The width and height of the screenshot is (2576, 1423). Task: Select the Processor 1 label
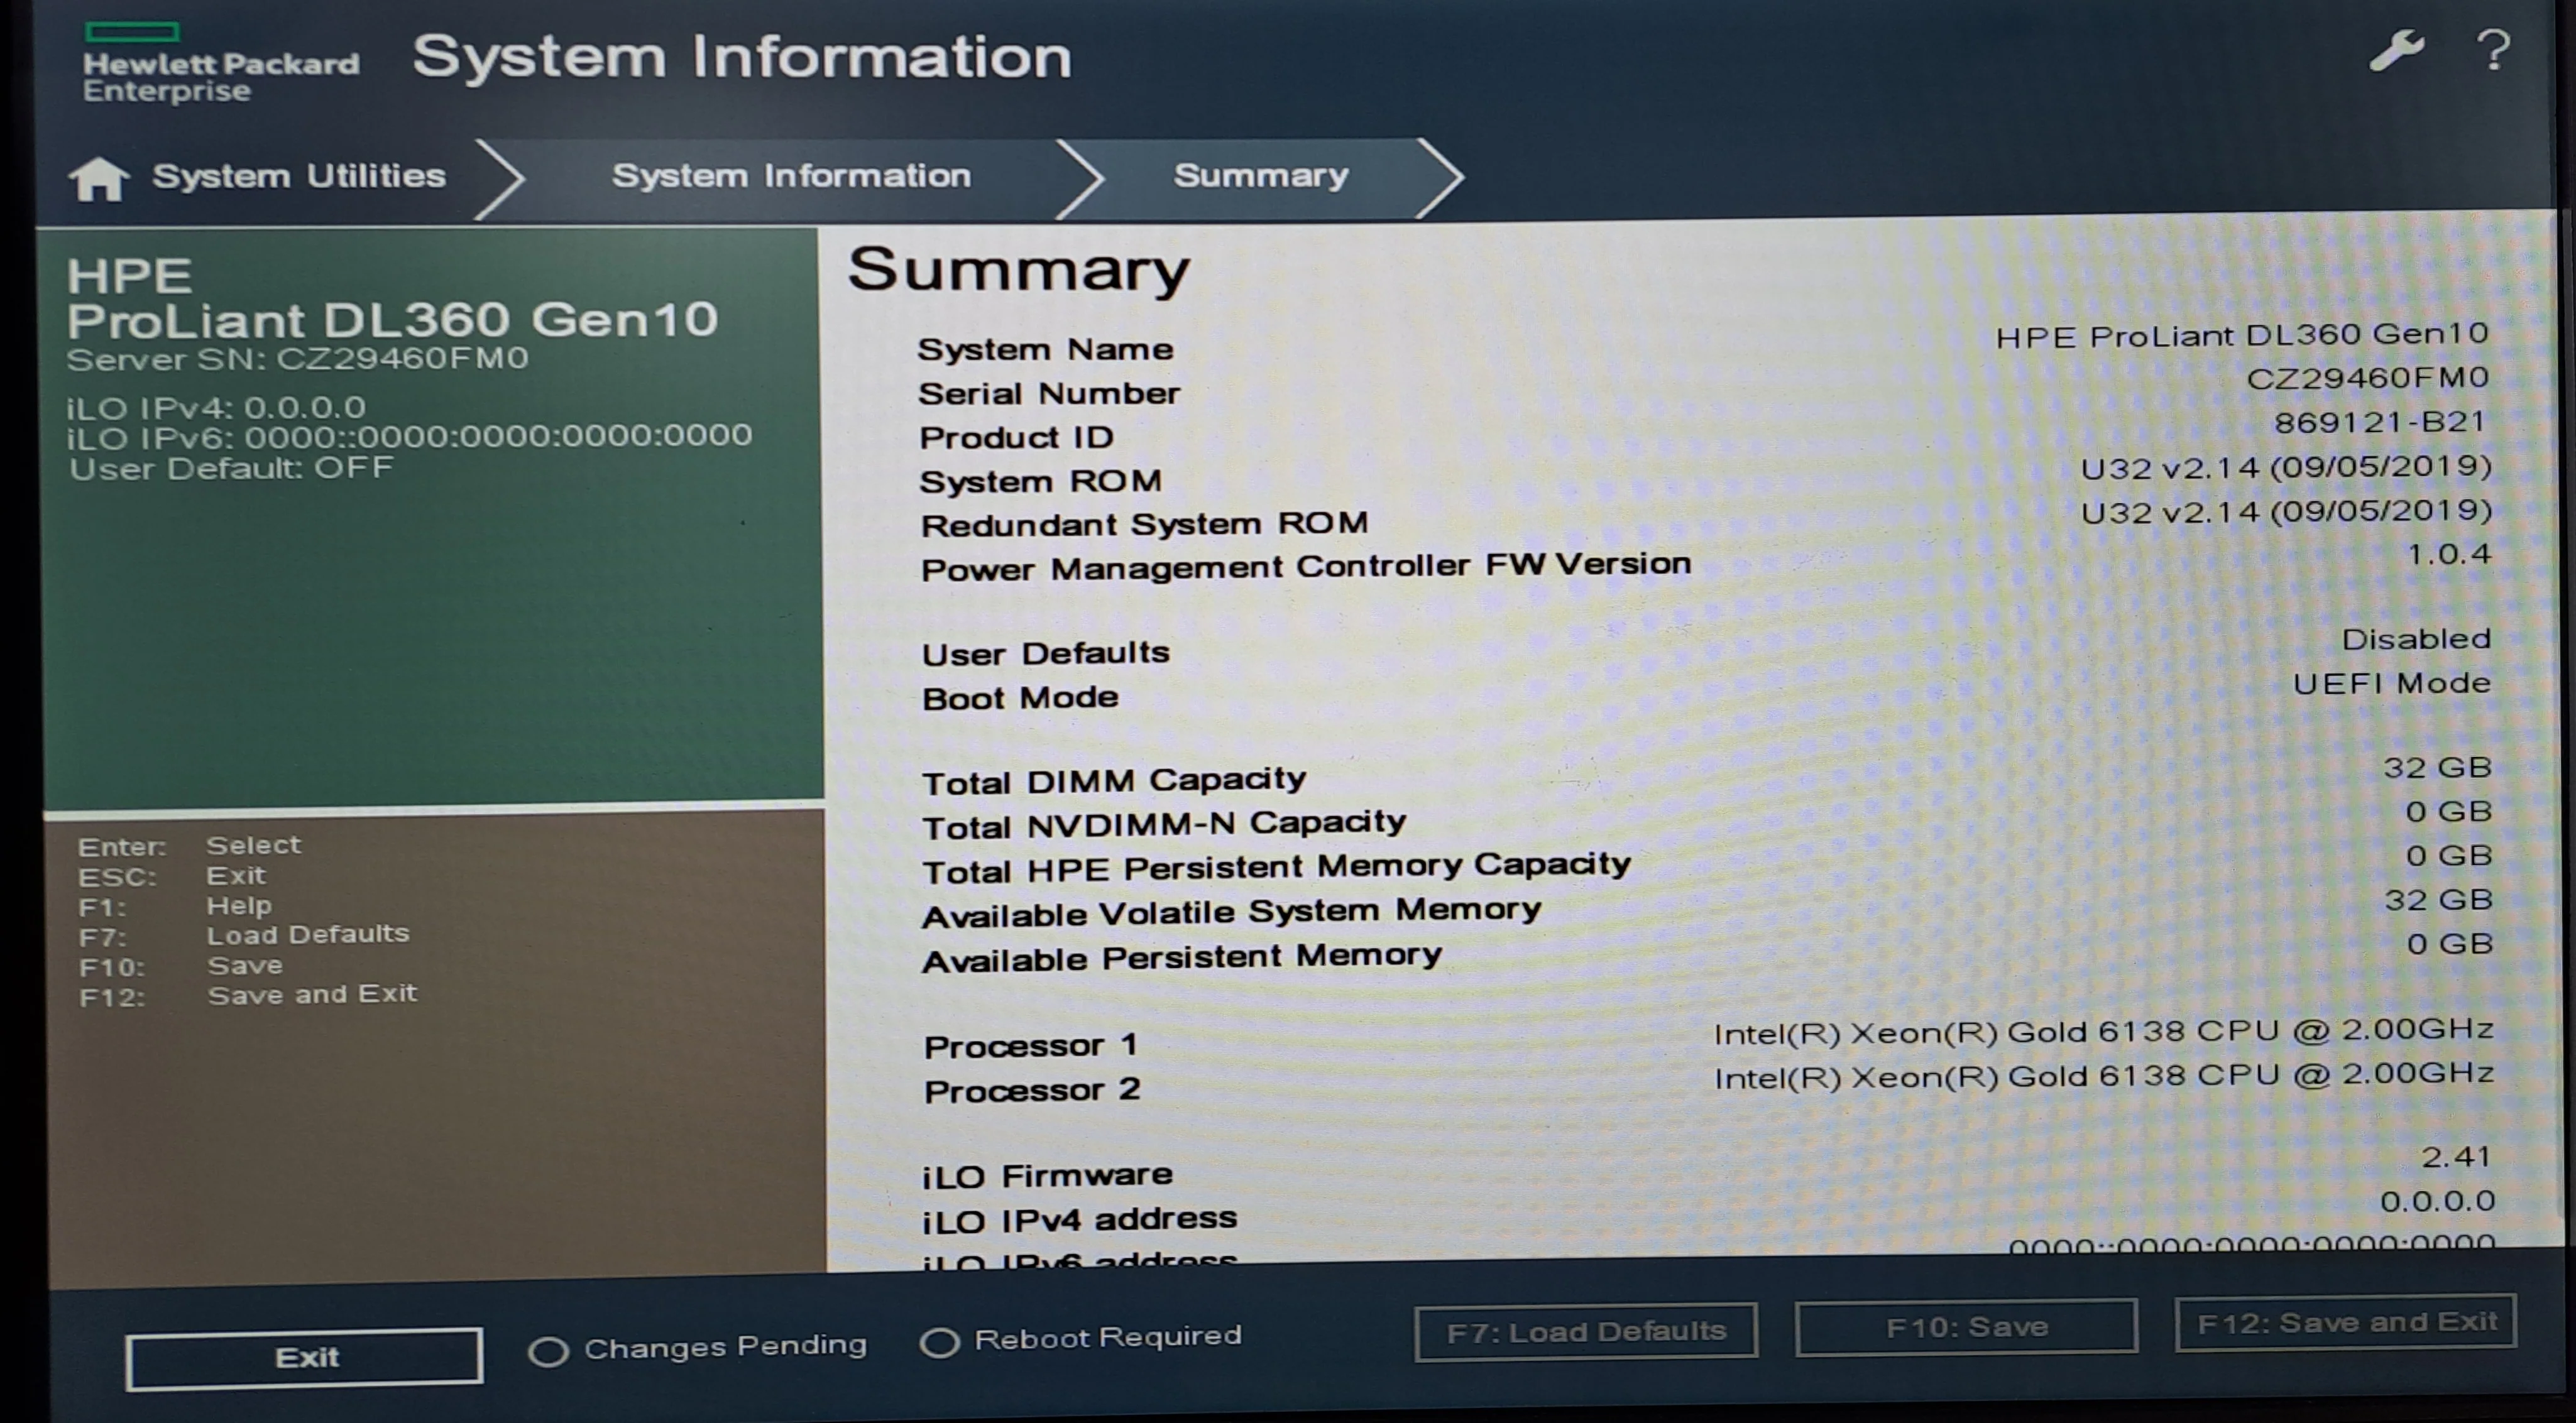[1031, 1046]
